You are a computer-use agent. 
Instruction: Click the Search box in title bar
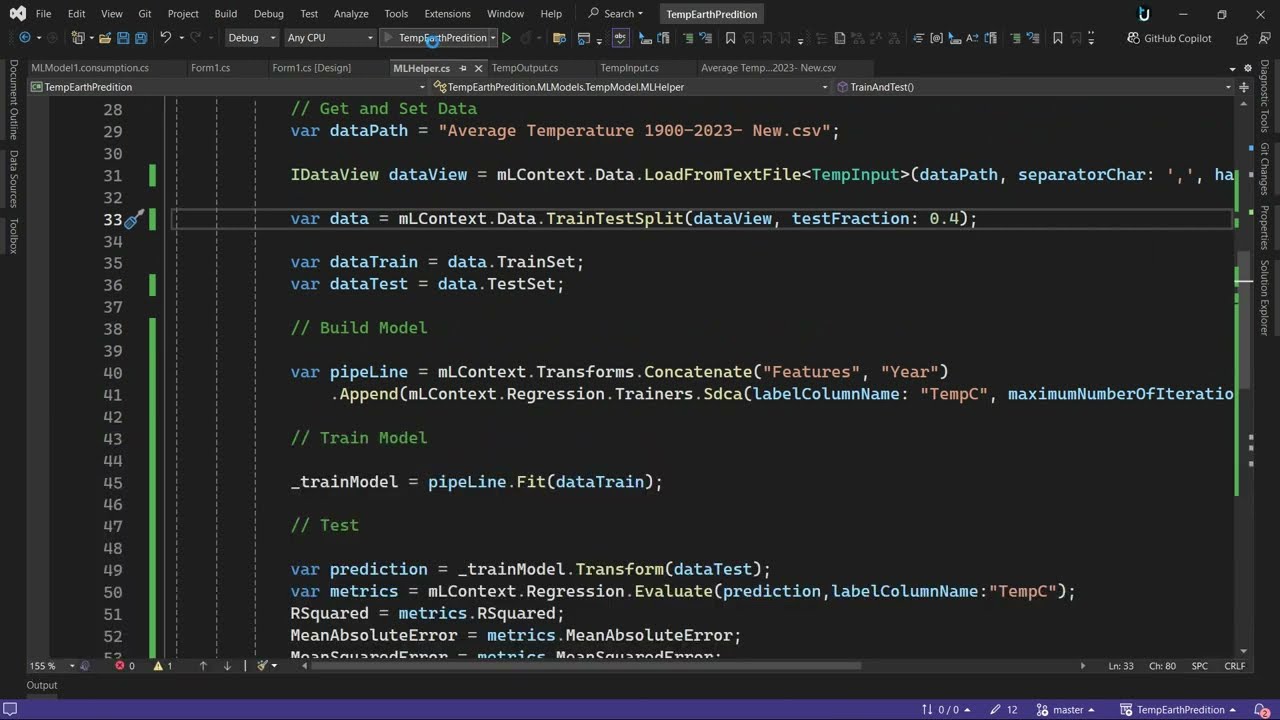(616, 14)
